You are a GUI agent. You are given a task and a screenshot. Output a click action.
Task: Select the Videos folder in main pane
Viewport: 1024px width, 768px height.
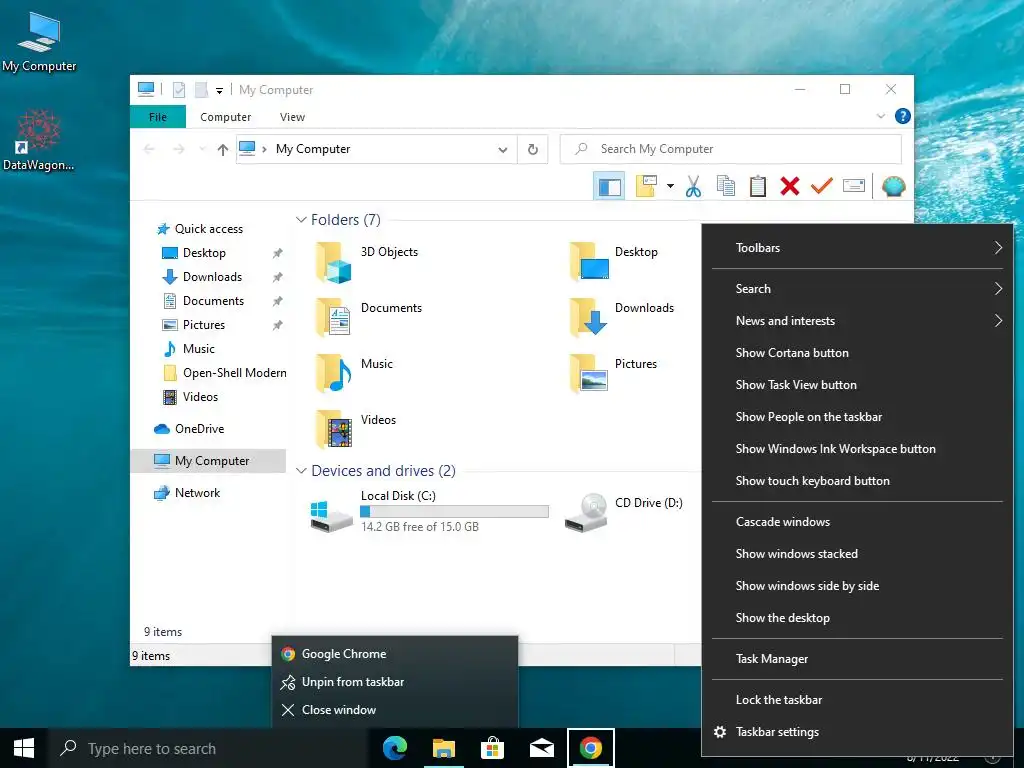coord(356,429)
